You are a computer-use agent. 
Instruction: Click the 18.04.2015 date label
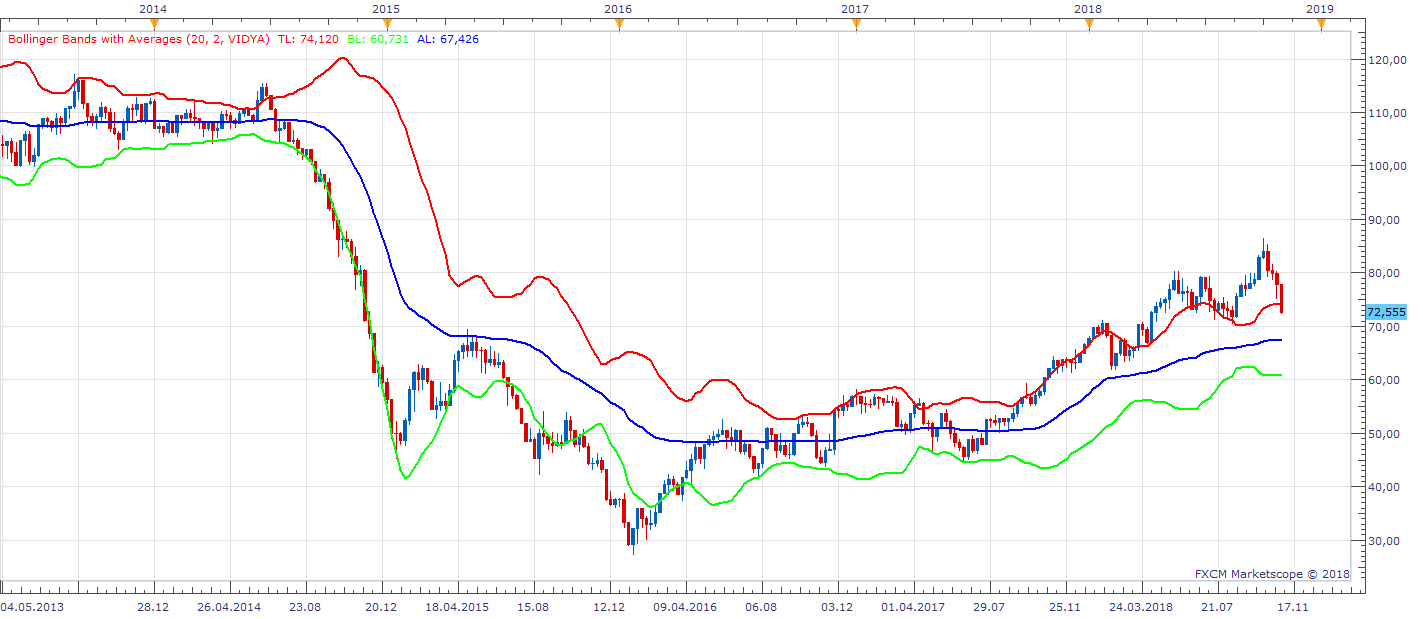click(x=457, y=607)
